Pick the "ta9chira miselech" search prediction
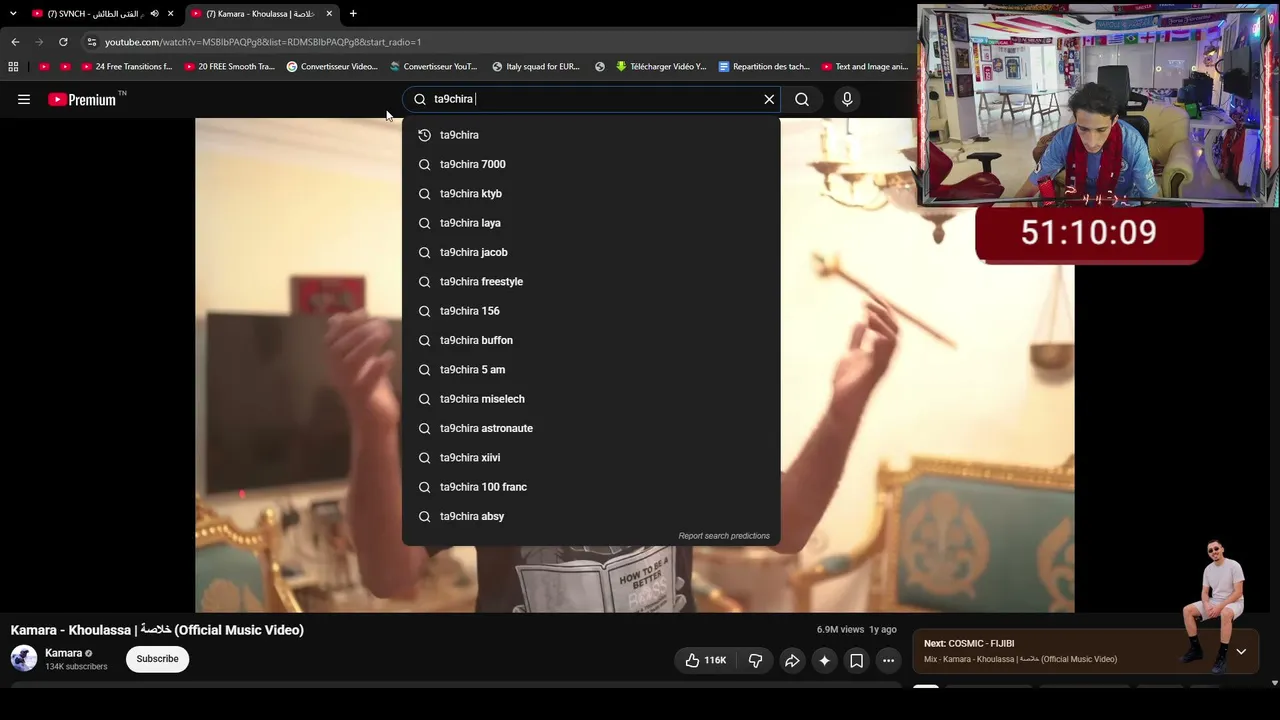The width and height of the screenshot is (1280, 720). [591, 399]
